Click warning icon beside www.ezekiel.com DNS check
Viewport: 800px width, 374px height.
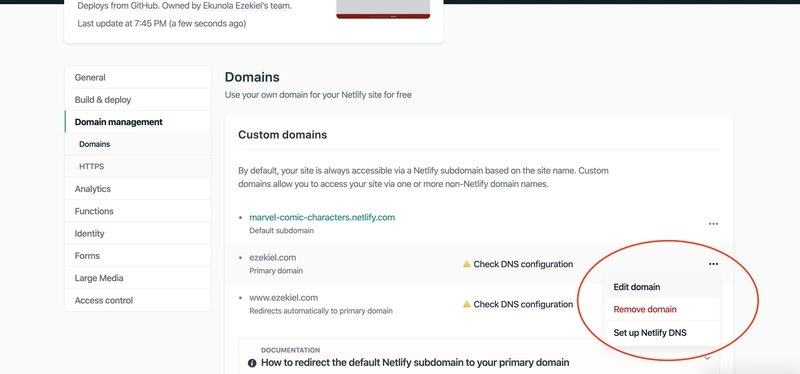point(466,304)
